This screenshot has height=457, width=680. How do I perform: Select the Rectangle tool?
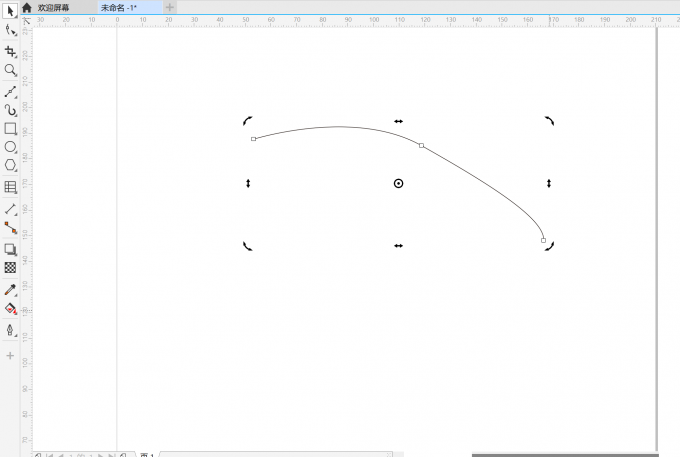(10, 128)
